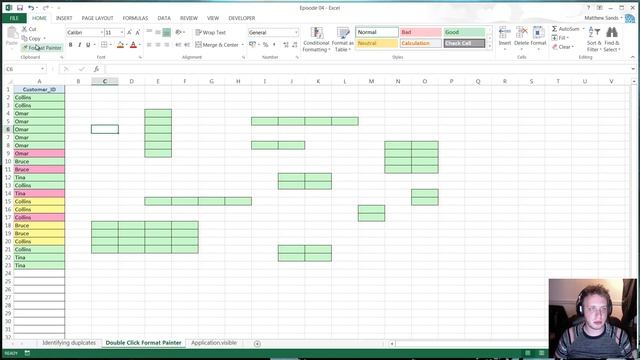The height and width of the screenshot is (360, 640).
Task: Add a new sheet with plus button
Action: (x=257, y=344)
